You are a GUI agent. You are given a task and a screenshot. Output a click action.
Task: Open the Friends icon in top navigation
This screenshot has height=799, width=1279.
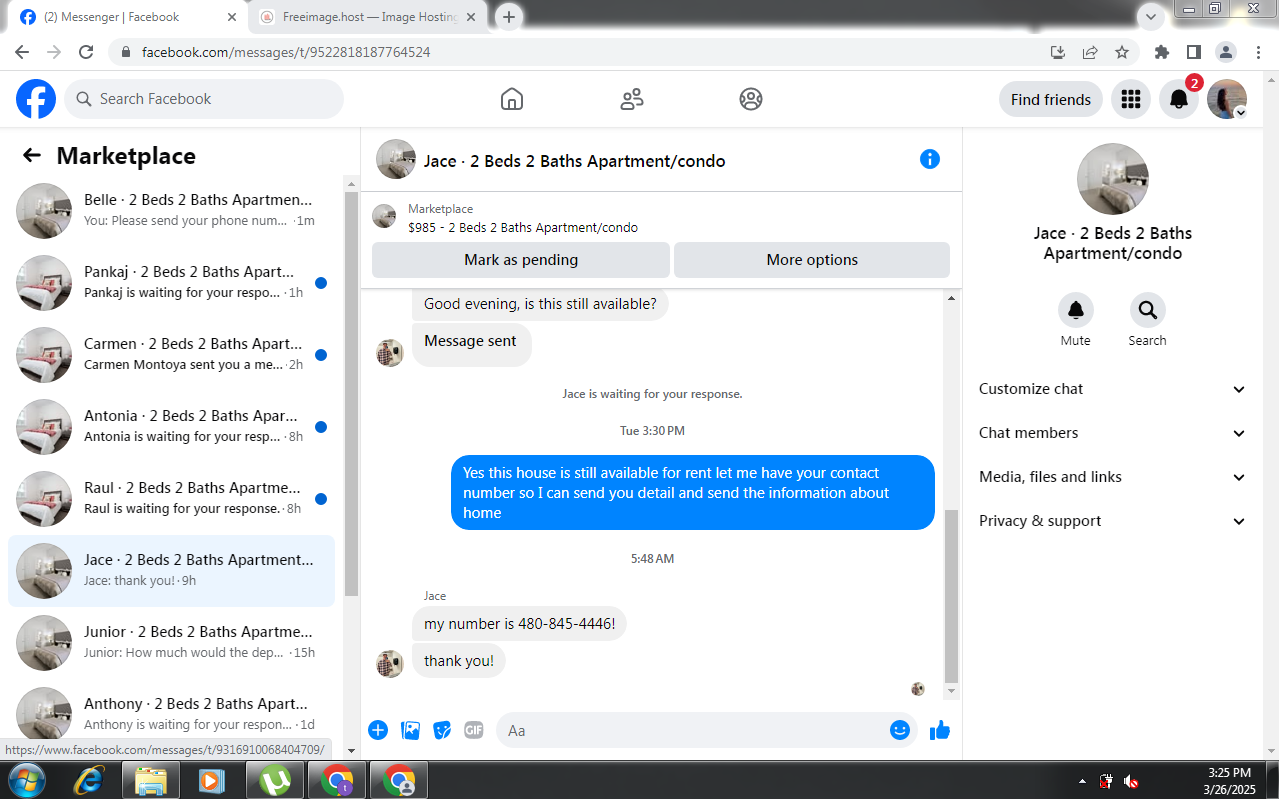pos(631,99)
